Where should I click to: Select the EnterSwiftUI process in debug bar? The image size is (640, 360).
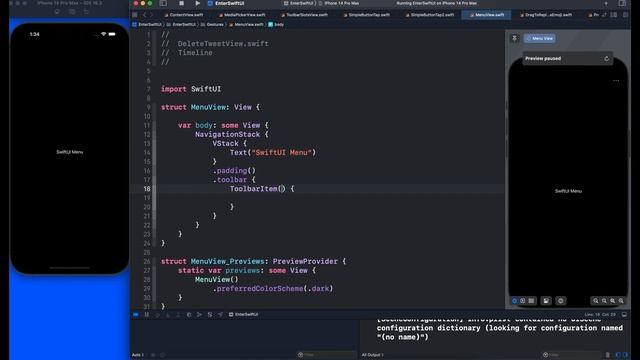click(x=244, y=315)
